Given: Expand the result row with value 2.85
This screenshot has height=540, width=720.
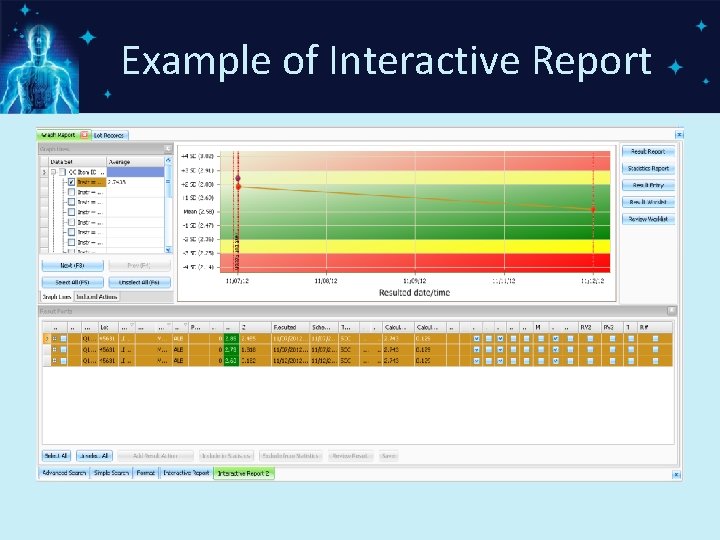Looking at the screenshot, I should (x=54, y=338).
